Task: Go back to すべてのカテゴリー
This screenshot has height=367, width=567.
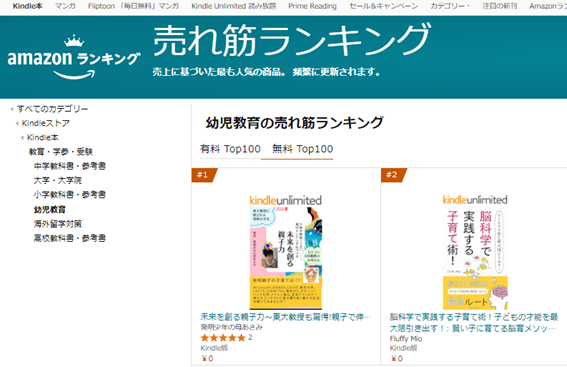Action: click(52, 109)
